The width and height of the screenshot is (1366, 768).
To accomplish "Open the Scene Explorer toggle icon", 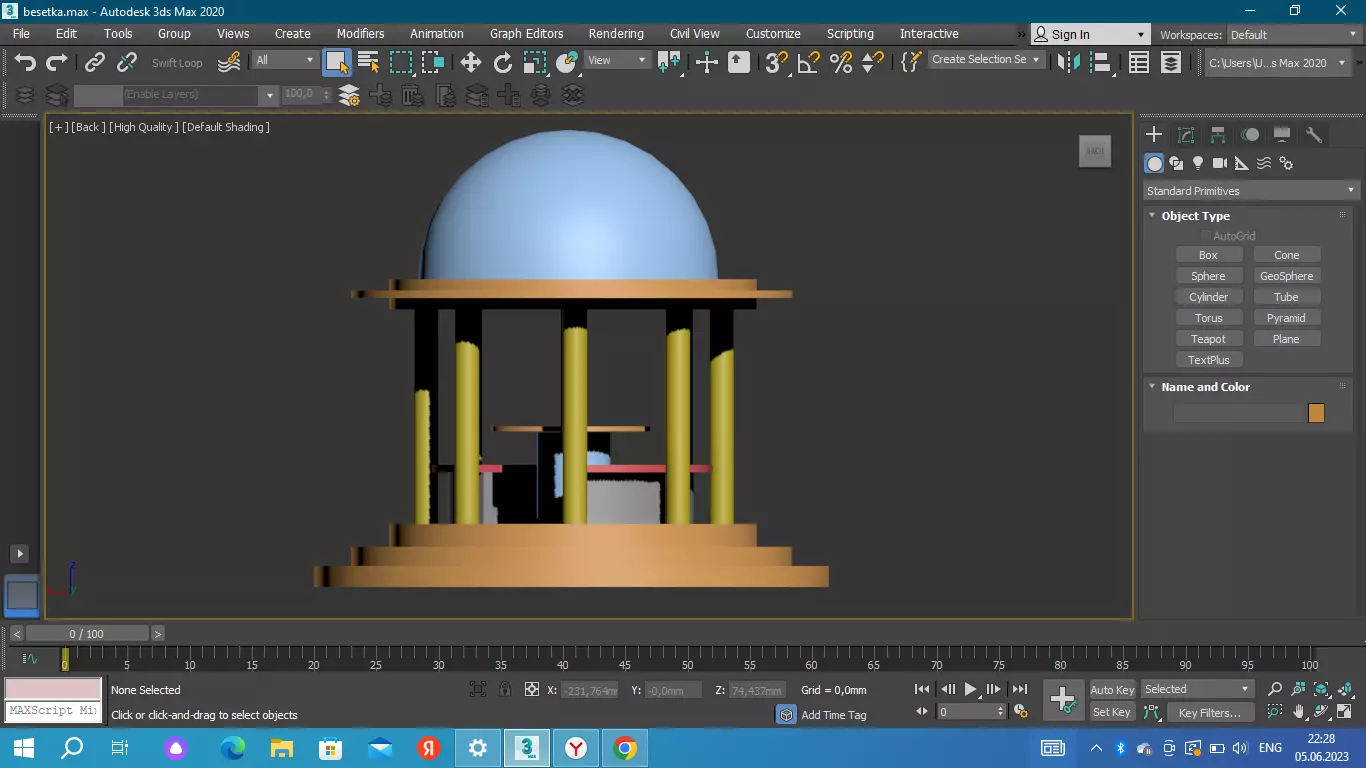I will (1139, 62).
